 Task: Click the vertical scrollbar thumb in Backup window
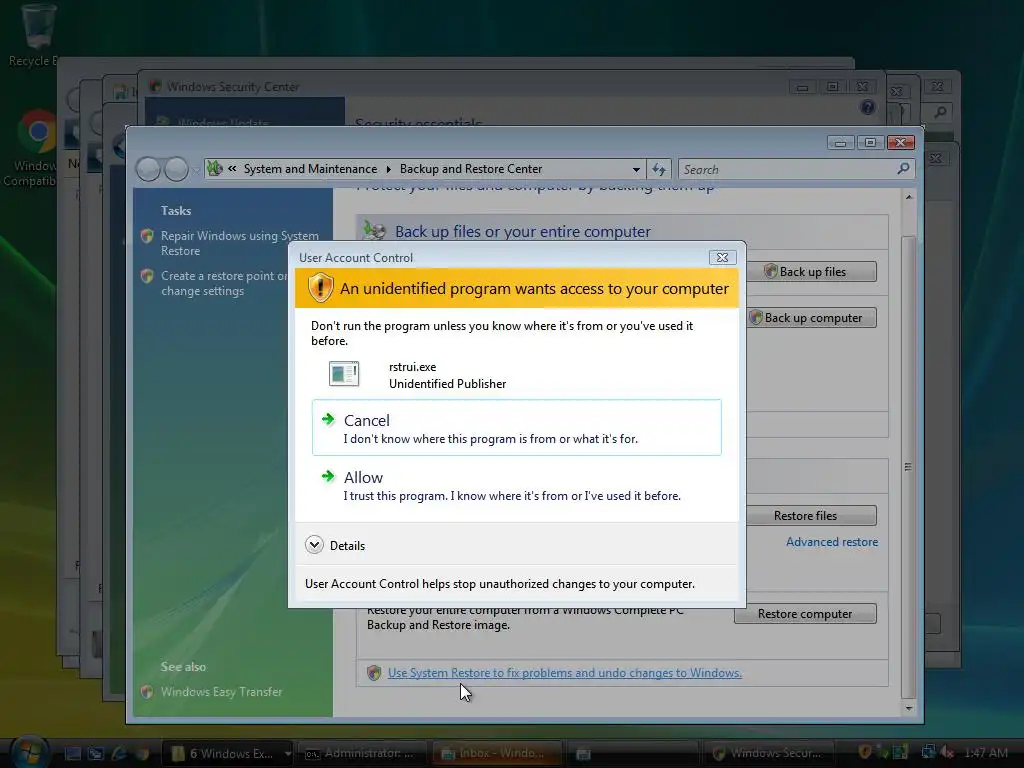point(908,467)
